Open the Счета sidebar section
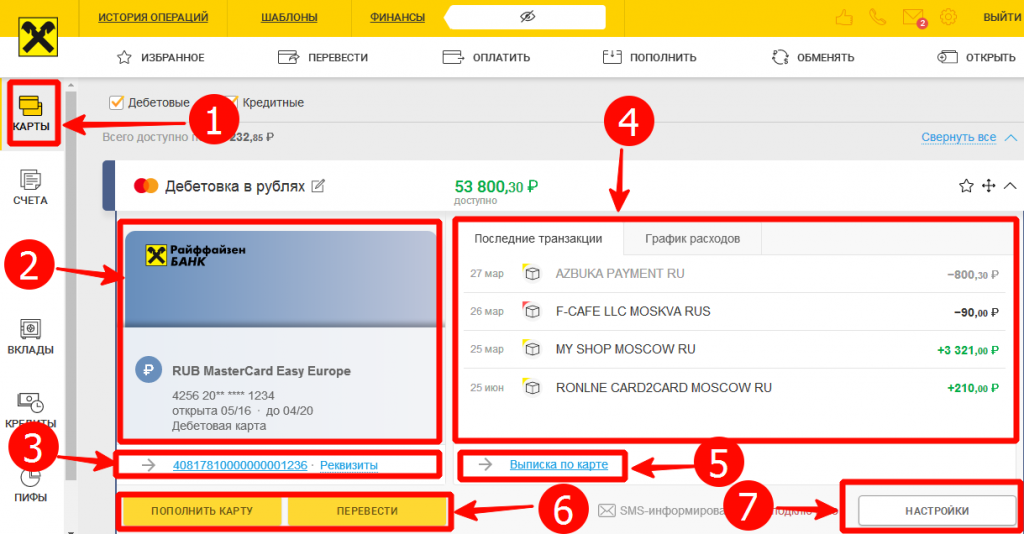The image size is (1024, 534). coord(30,188)
